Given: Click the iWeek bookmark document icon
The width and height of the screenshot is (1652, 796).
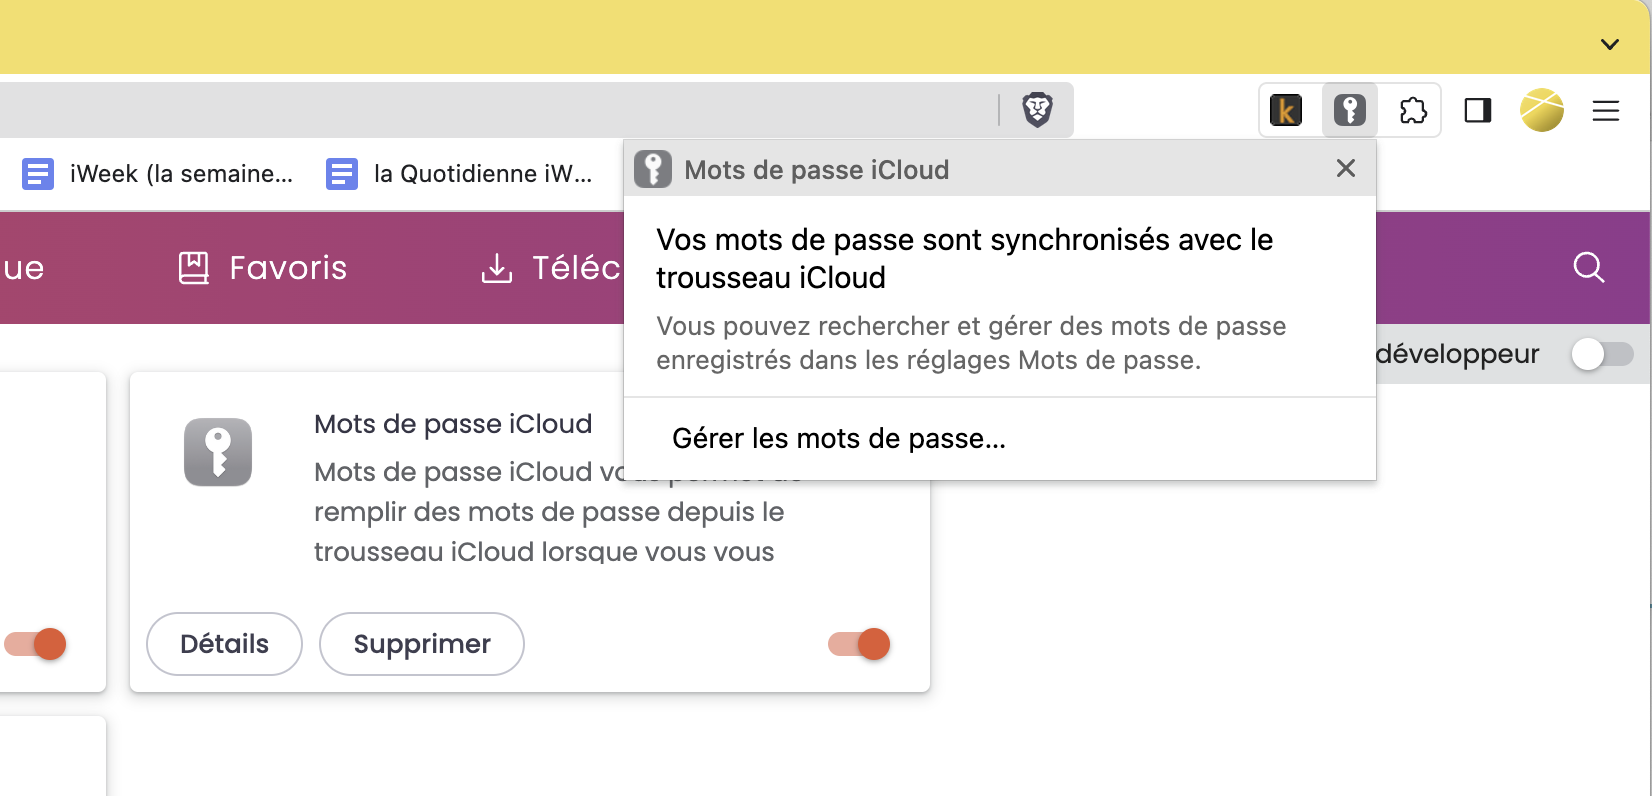Looking at the screenshot, I should [x=38, y=174].
